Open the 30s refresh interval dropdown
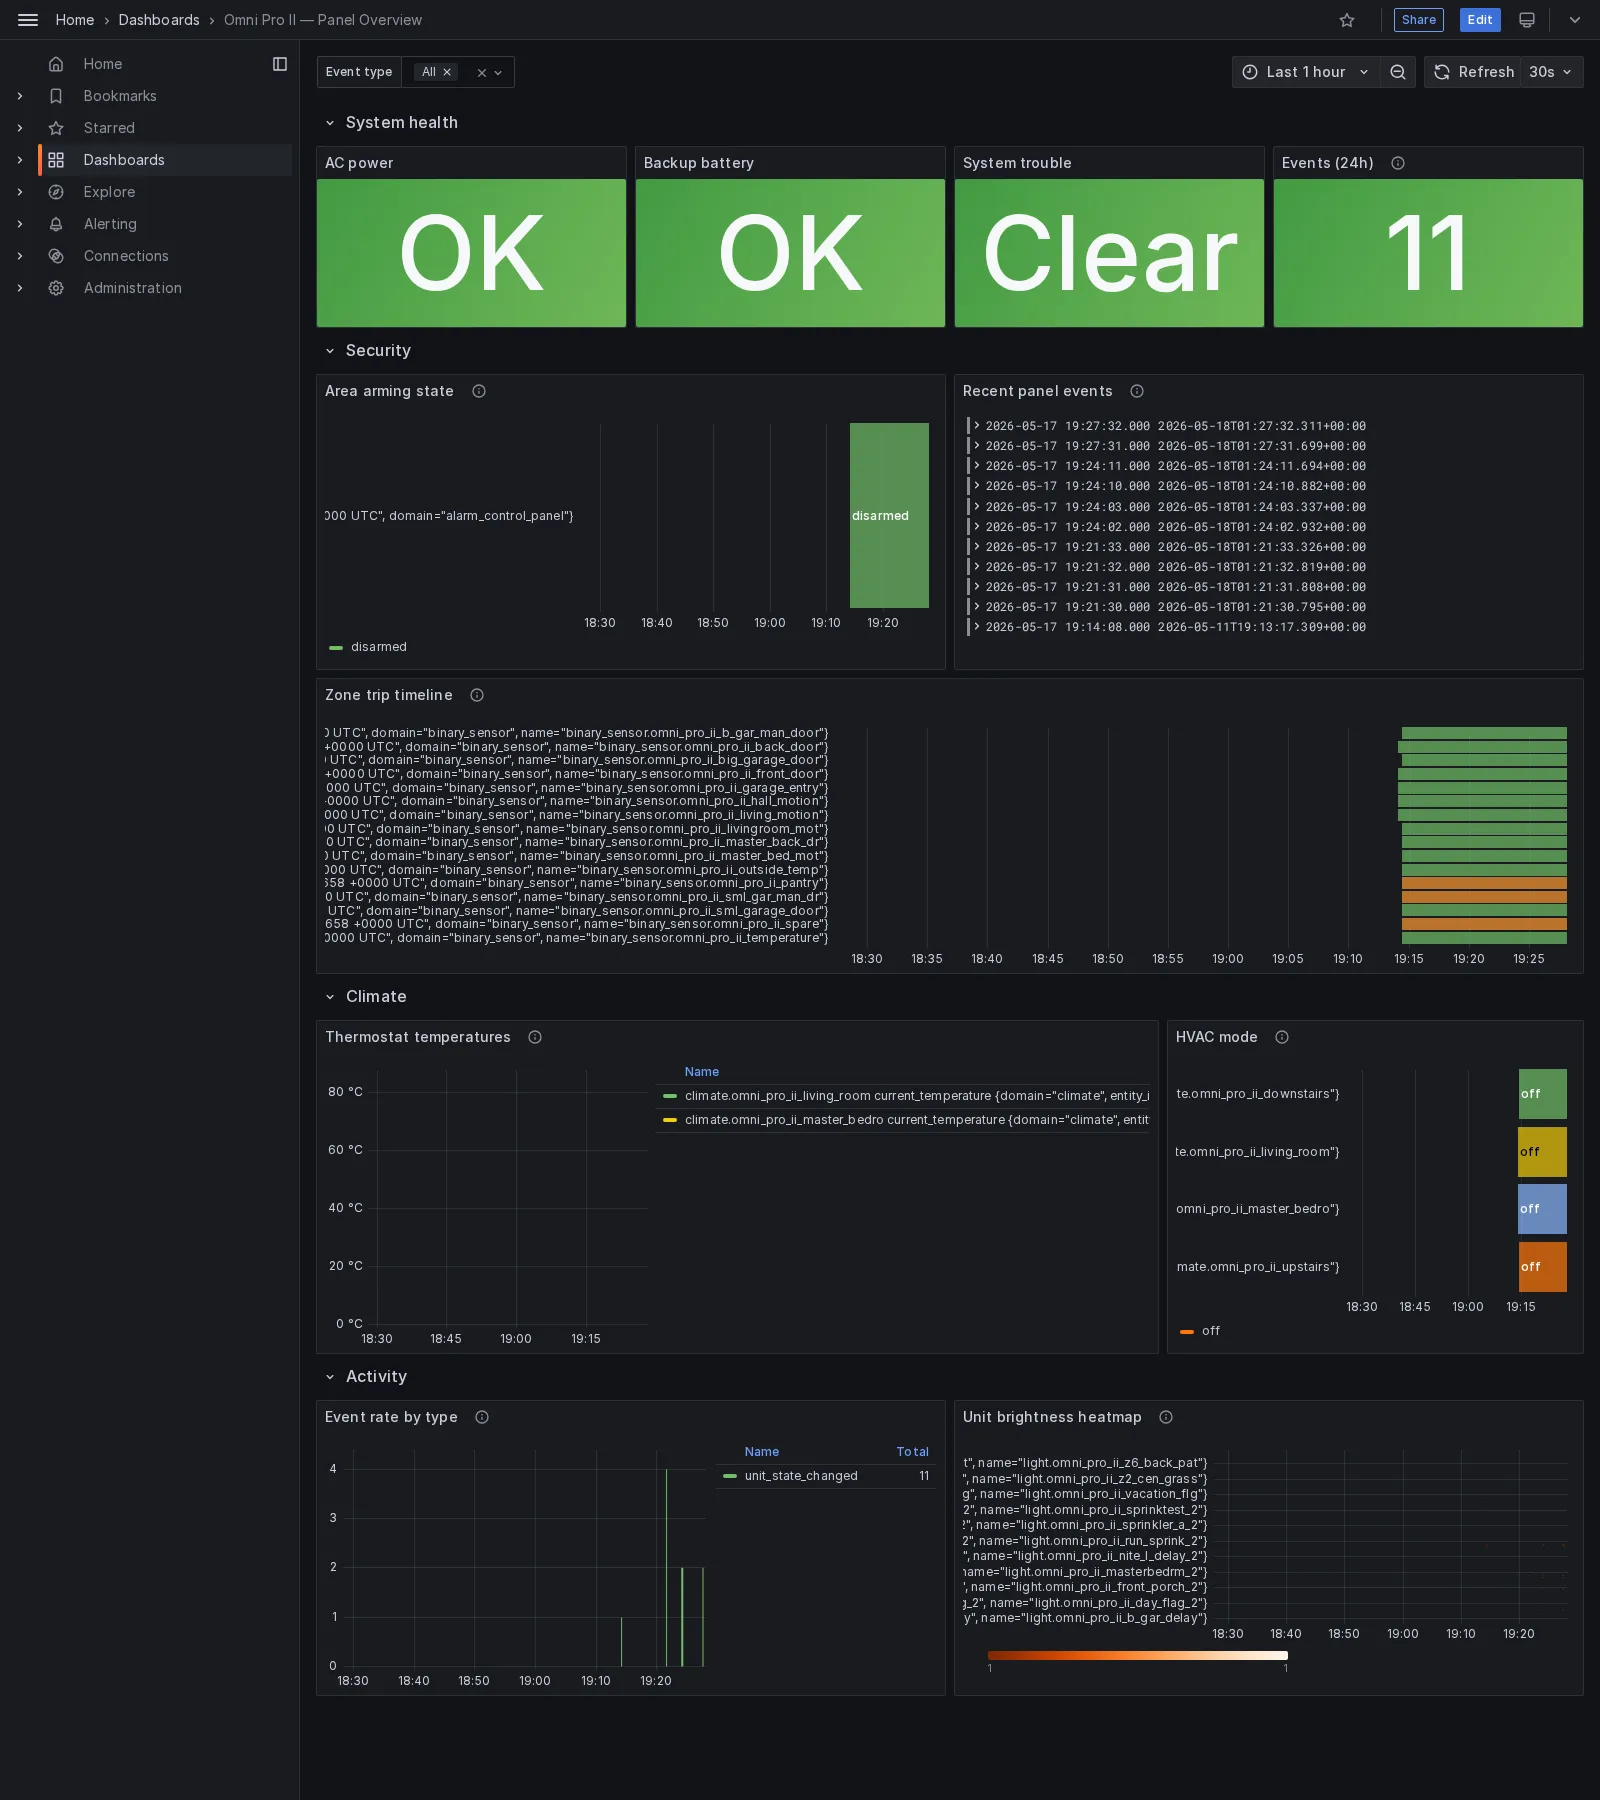The image size is (1600, 1800). (1551, 72)
